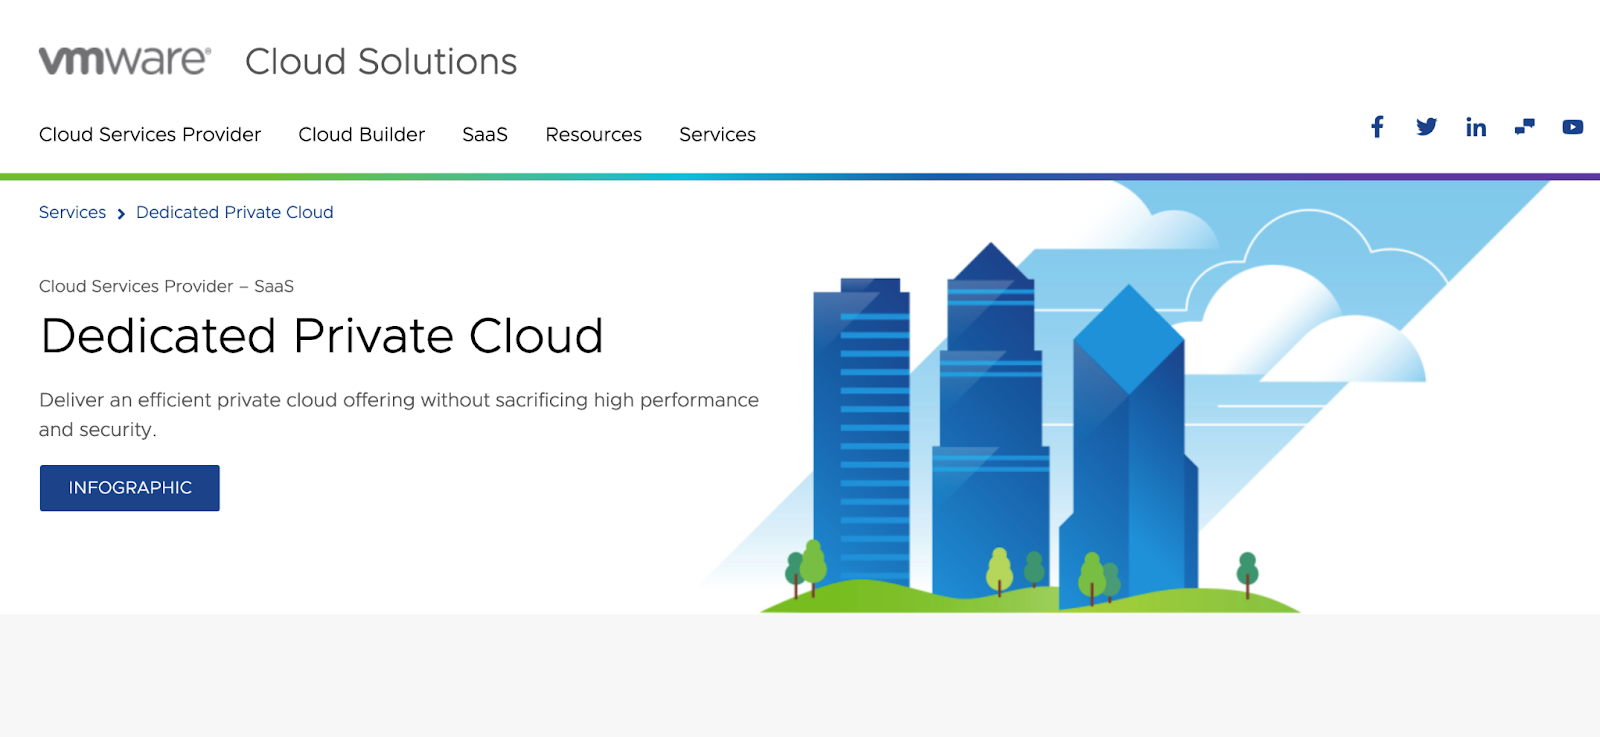Click the Dedicated Private Cloud heading
1600x737 pixels.
coord(322,336)
